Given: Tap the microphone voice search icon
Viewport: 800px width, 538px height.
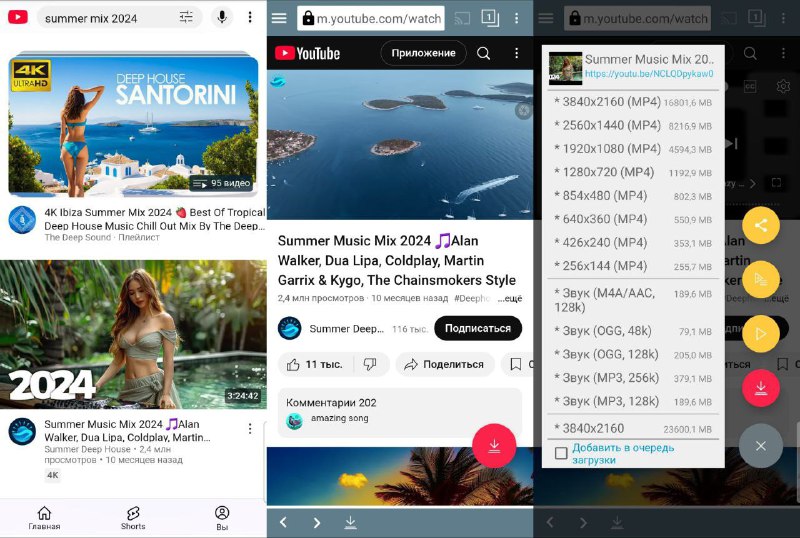Looking at the screenshot, I should tap(222, 18).
